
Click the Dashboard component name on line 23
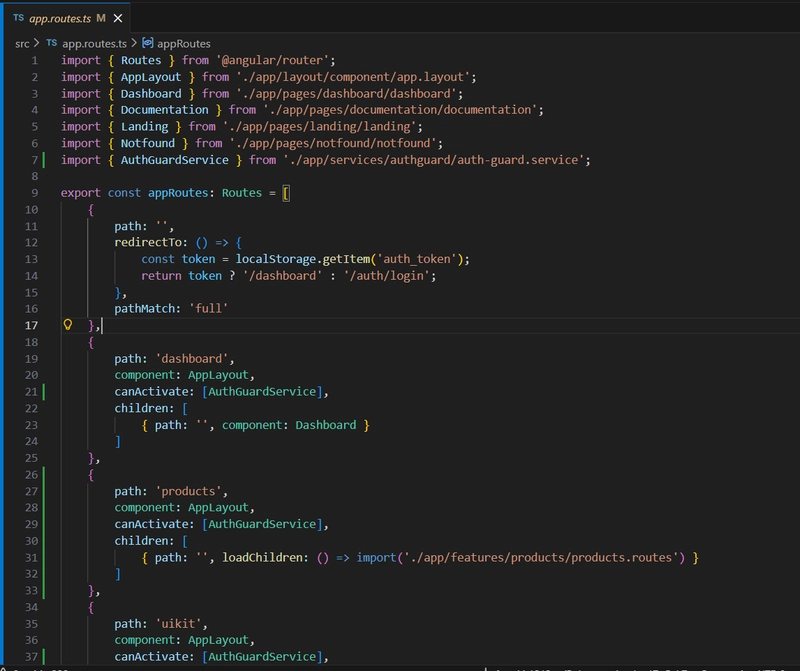click(324, 425)
